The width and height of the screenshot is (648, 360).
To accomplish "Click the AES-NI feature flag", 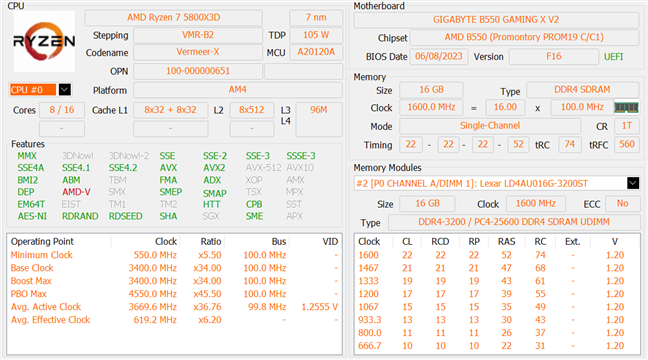I will coord(32,216).
